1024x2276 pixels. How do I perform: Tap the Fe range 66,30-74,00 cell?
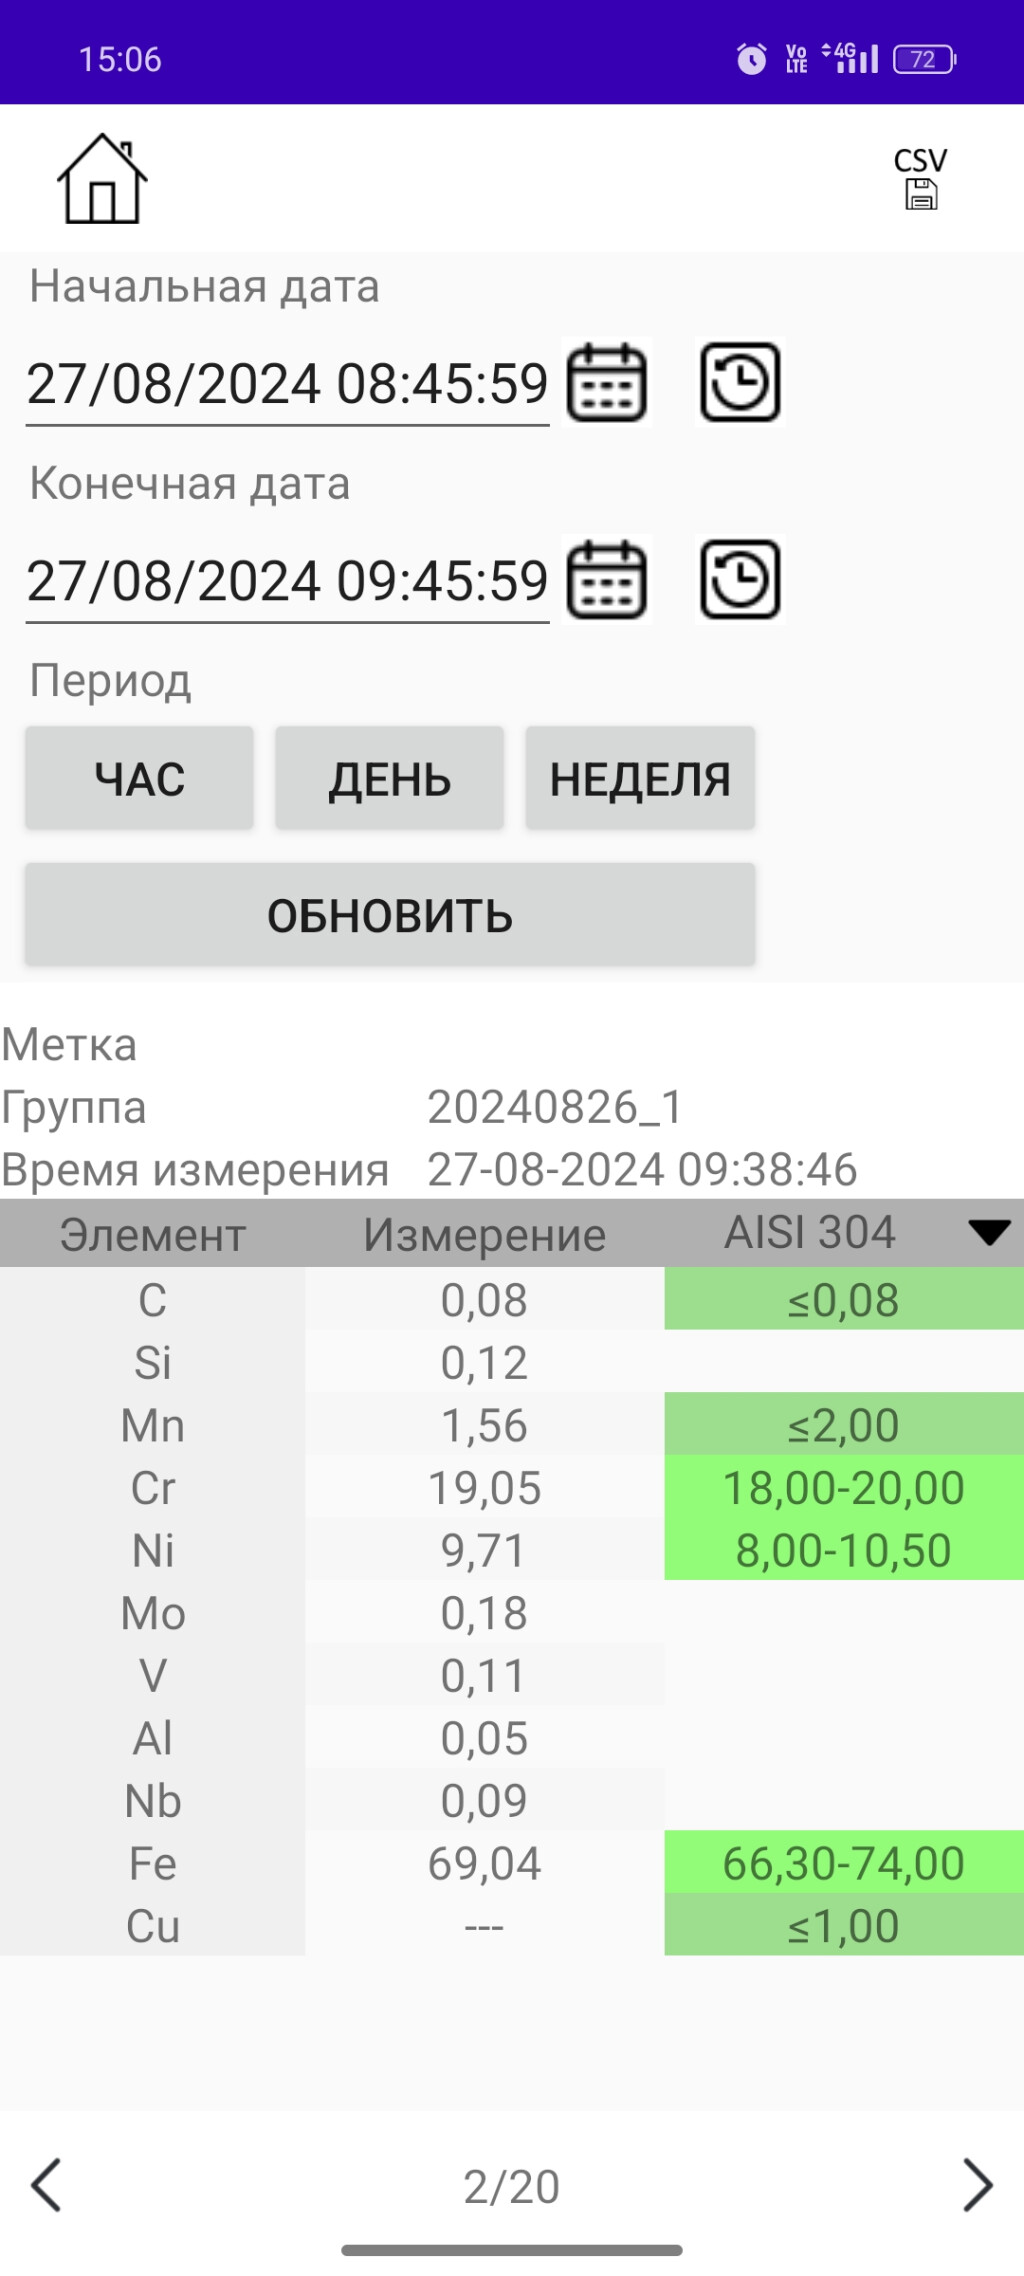tap(843, 1863)
